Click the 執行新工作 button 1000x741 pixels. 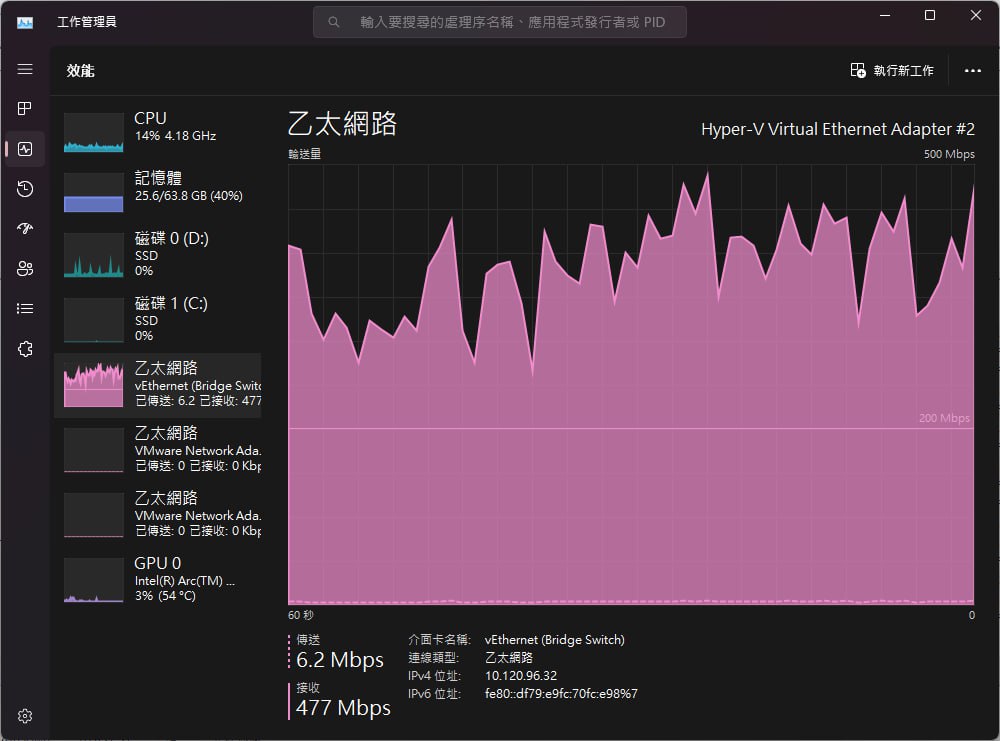click(x=892, y=70)
